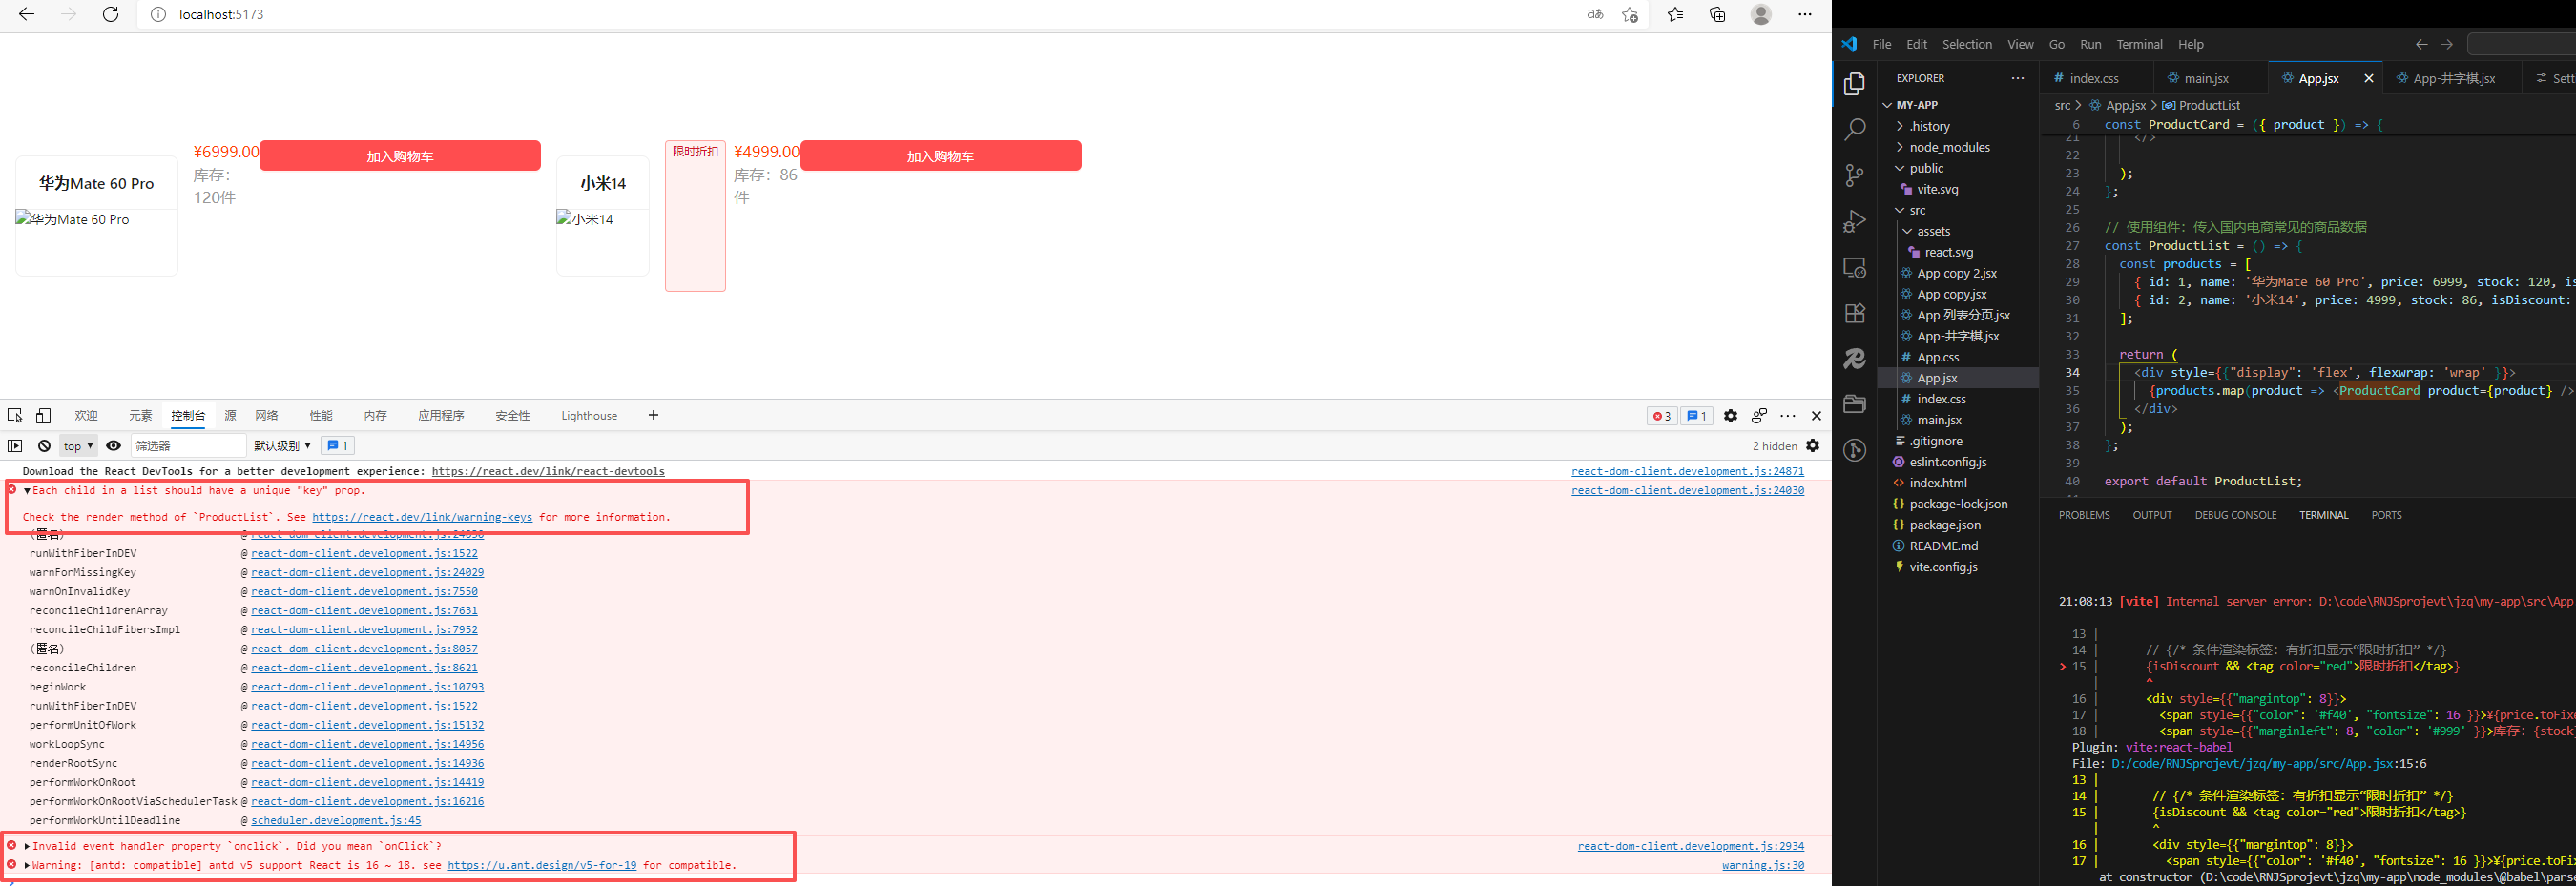Open VS Code Run and Debug icon
The width and height of the screenshot is (2576, 886).
coord(1854,221)
